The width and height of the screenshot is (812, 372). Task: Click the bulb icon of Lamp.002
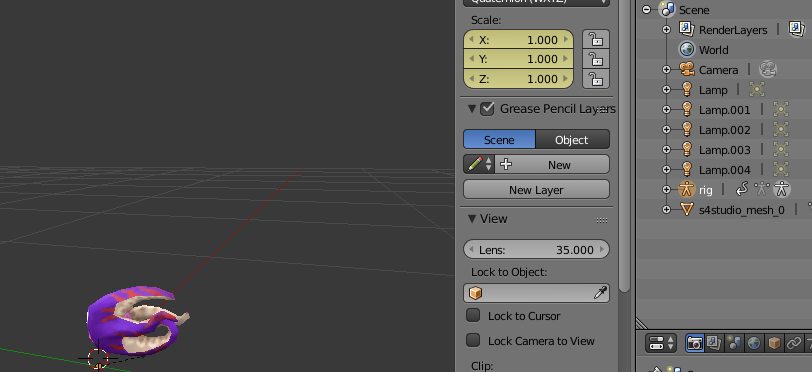point(687,130)
